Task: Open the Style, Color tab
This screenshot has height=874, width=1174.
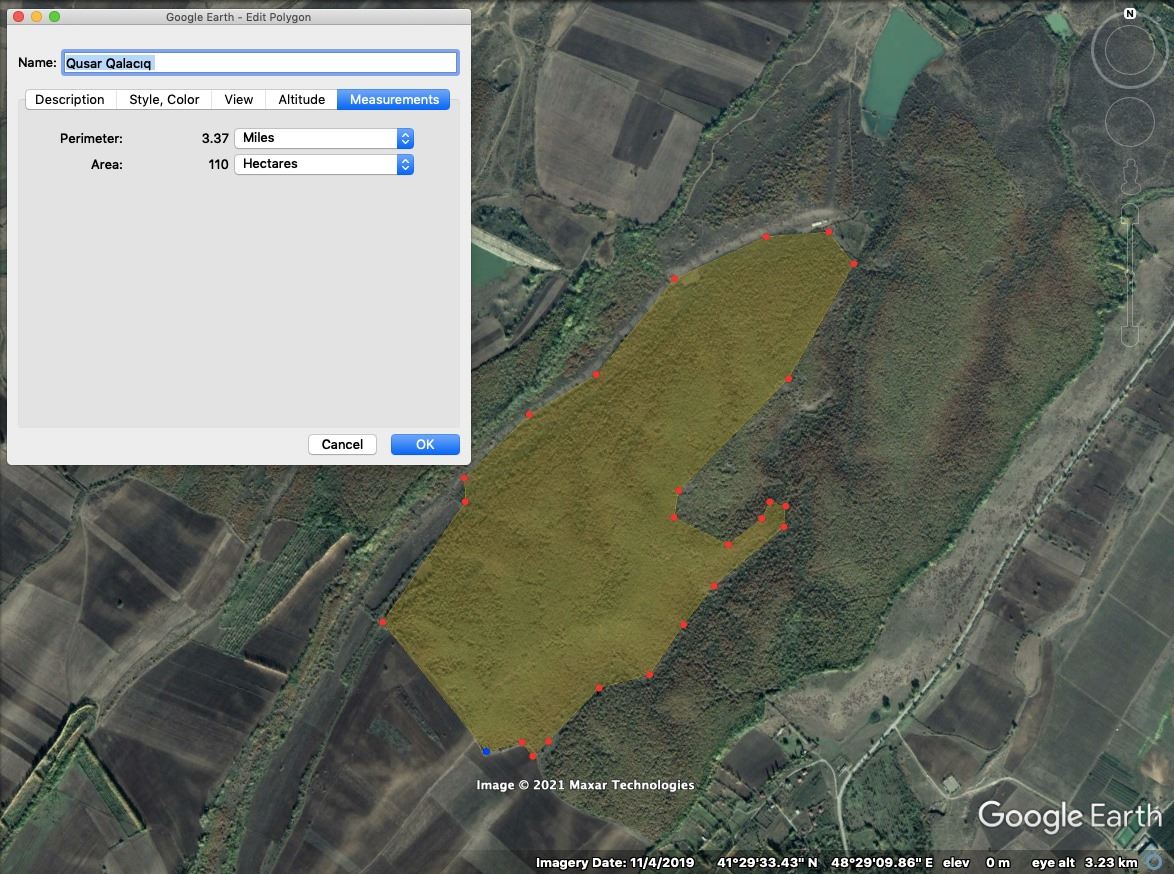Action: [x=164, y=100]
